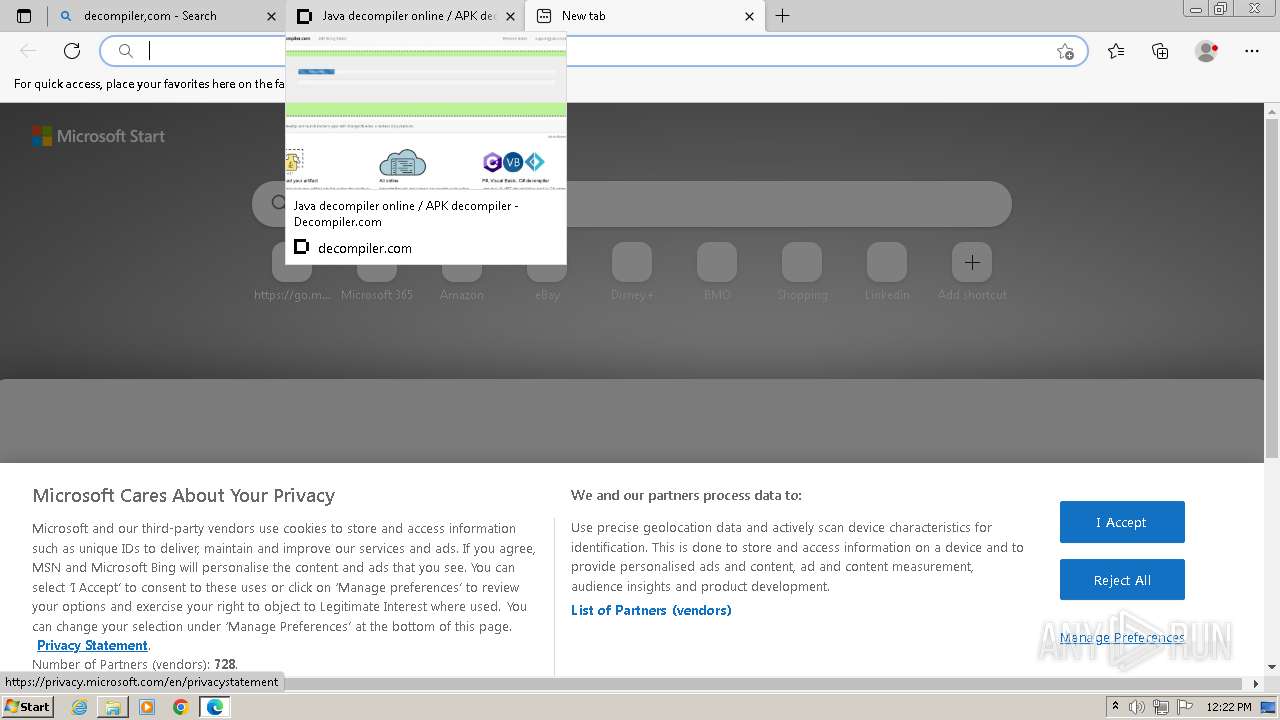Open a new browser tab with plus

[x=783, y=16]
